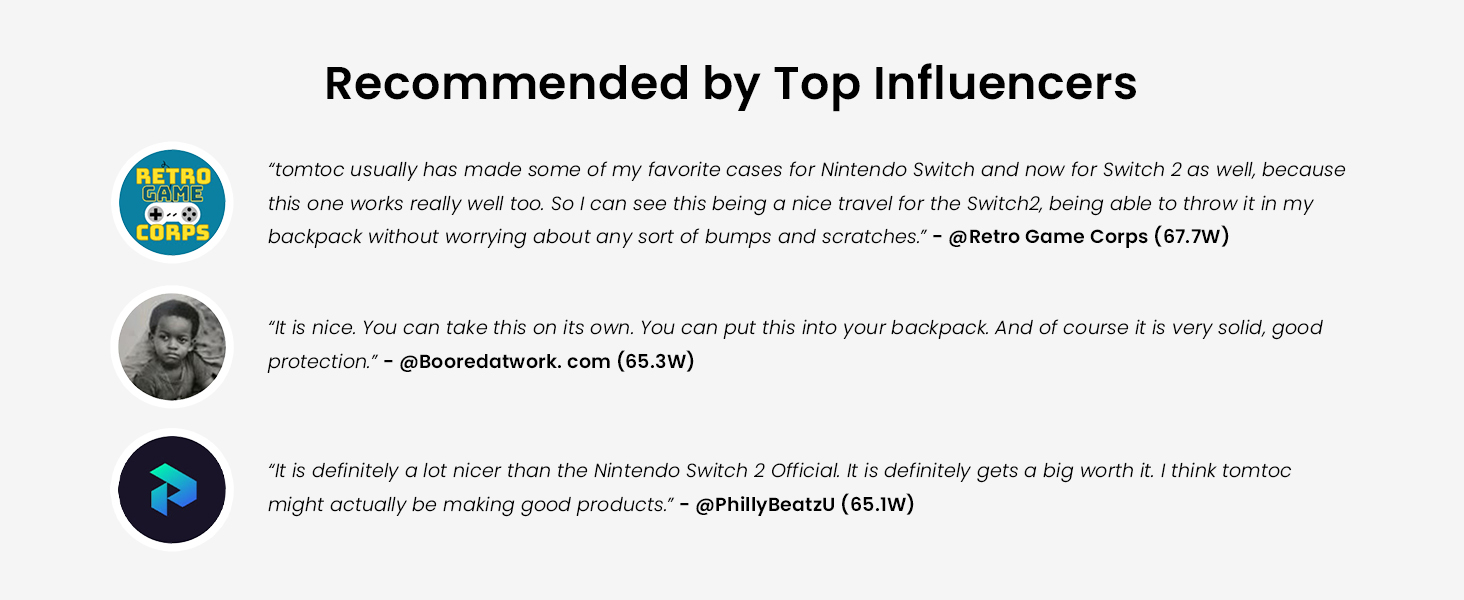Click the Recommended by Top Influencers heading
Viewport: 1464px width, 600px height.
coord(731,84)
